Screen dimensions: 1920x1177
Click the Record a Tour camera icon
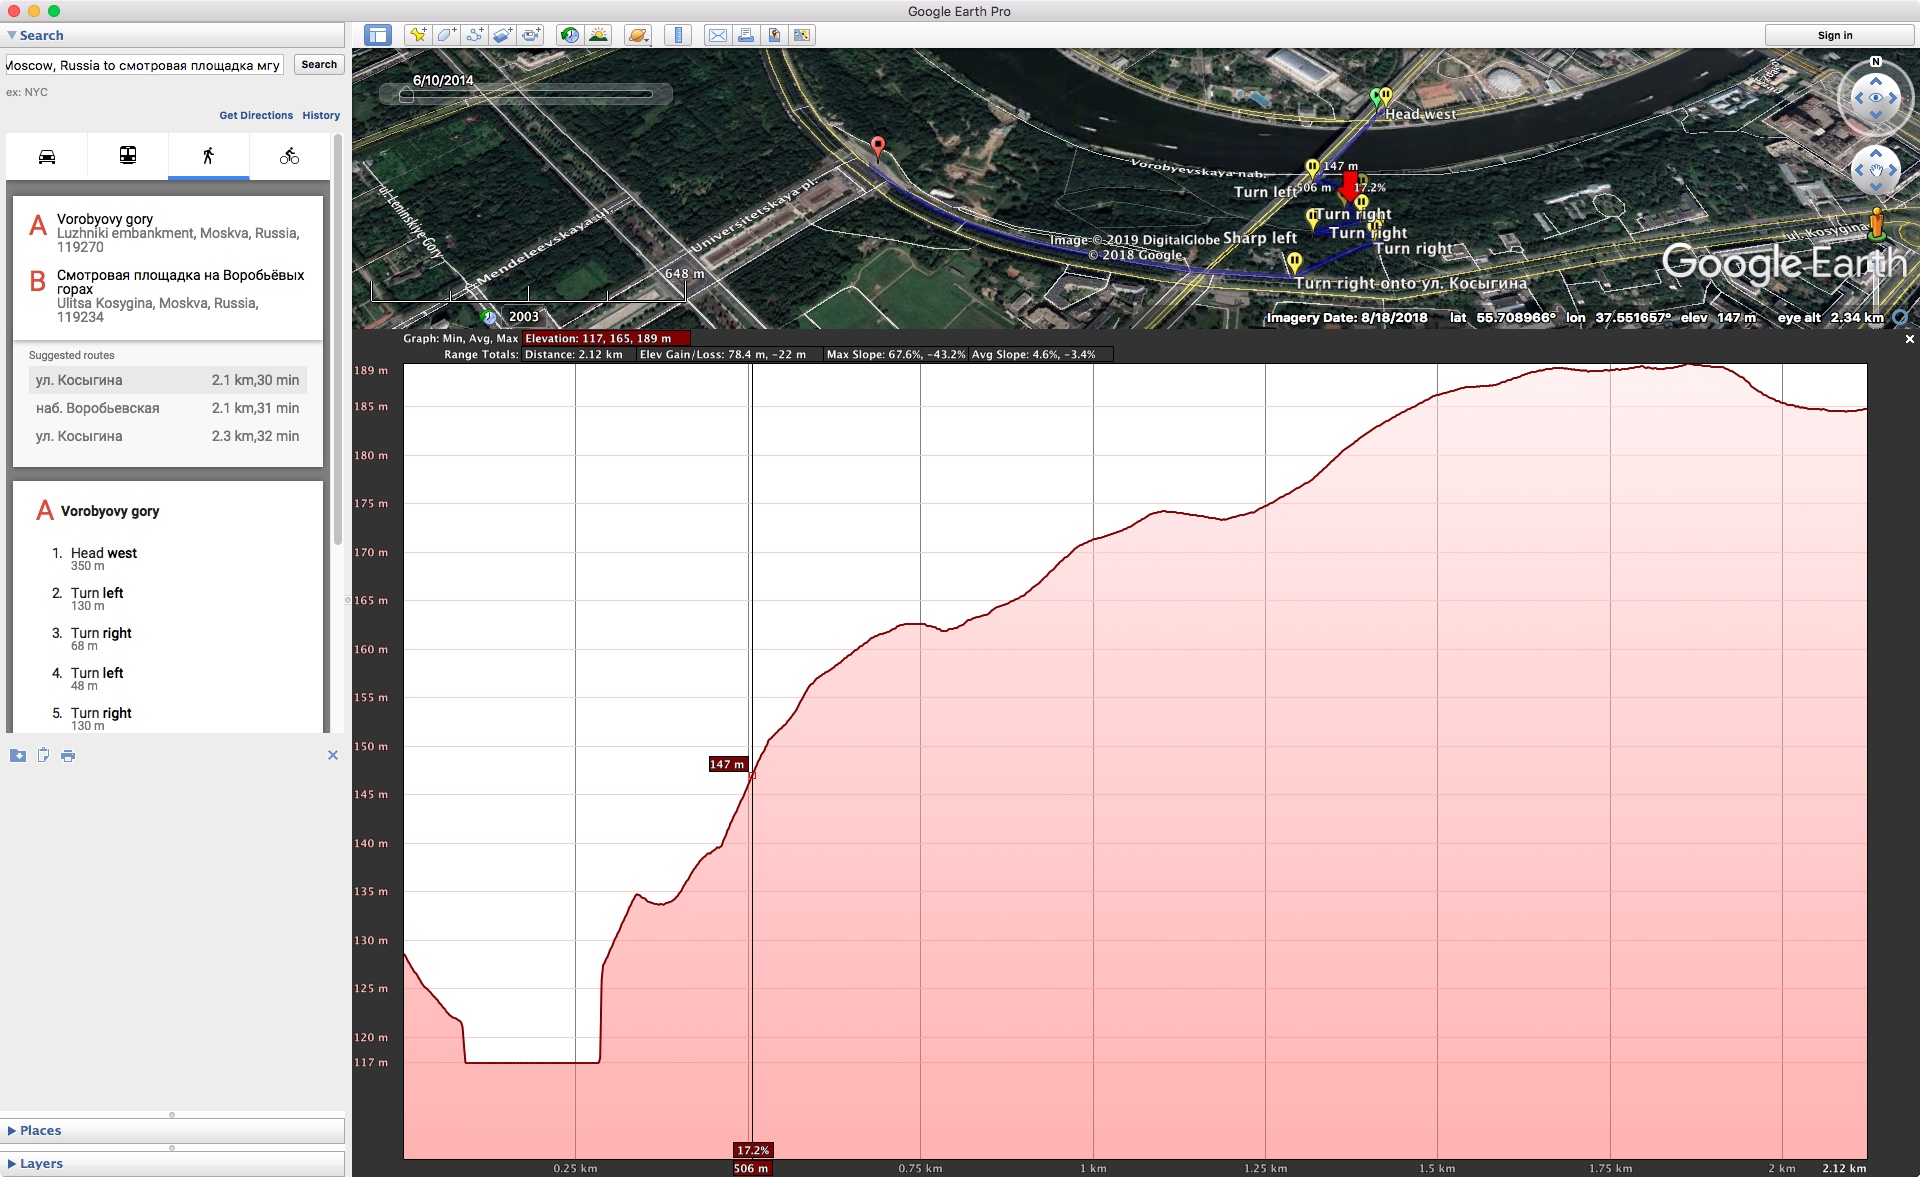[x=530, y=35]
